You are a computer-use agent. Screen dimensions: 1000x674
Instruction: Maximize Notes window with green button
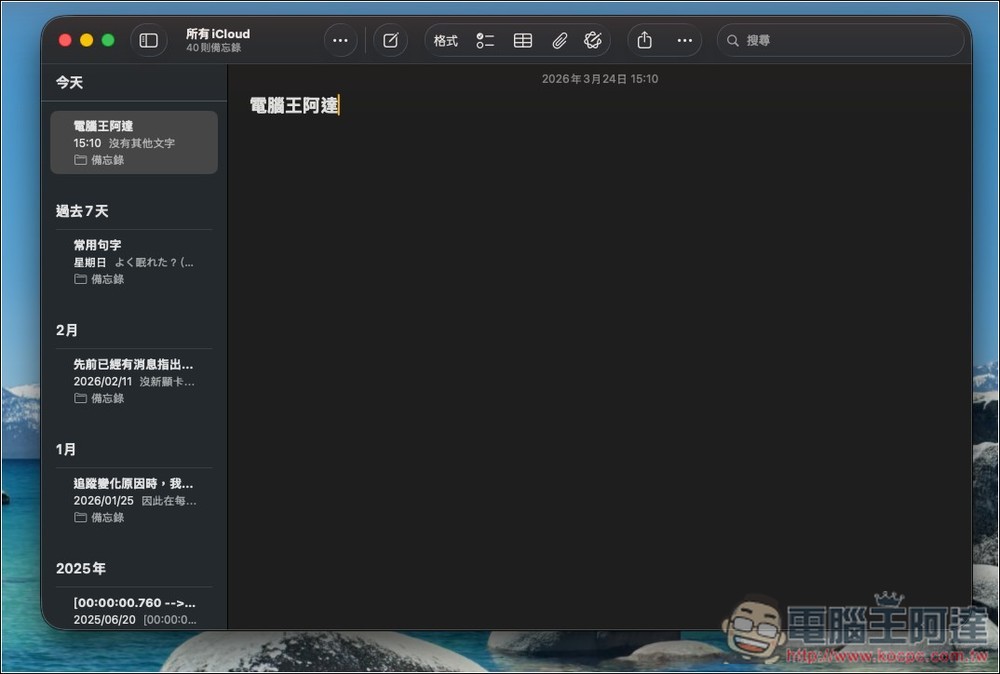click(x=108, y=41)
